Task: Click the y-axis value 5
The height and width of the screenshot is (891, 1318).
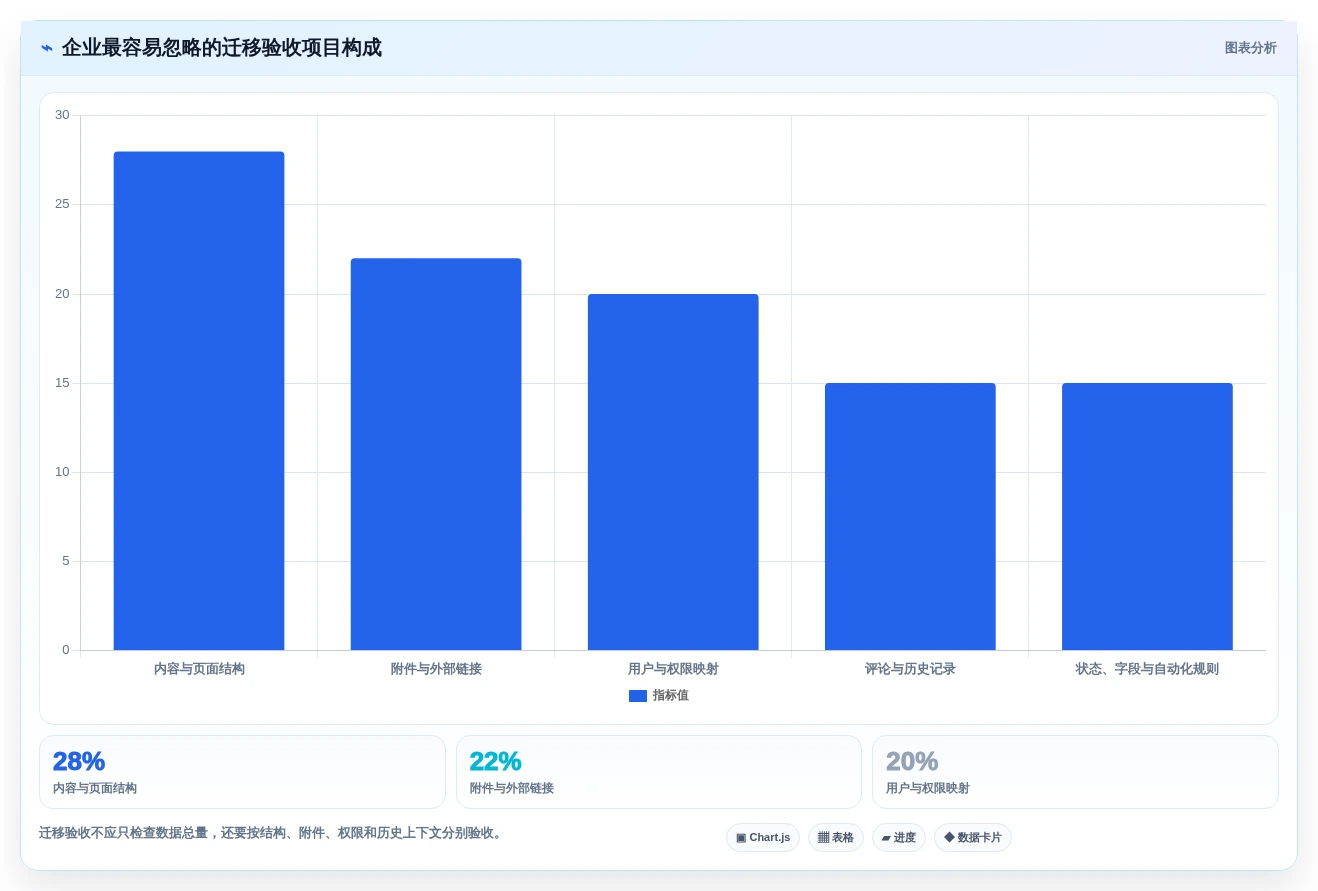Action: coord(66,561)
